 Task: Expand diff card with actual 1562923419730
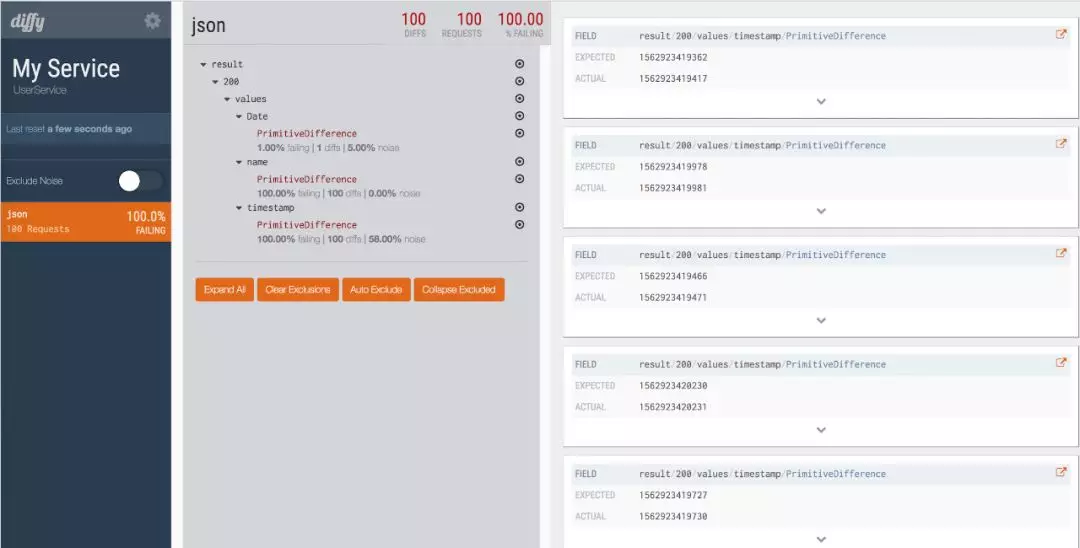[820, 539]
